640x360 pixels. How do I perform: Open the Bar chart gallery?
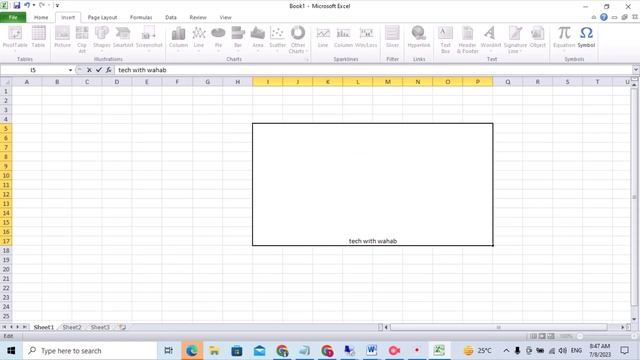pyautogui.click(x=238, y=38)
